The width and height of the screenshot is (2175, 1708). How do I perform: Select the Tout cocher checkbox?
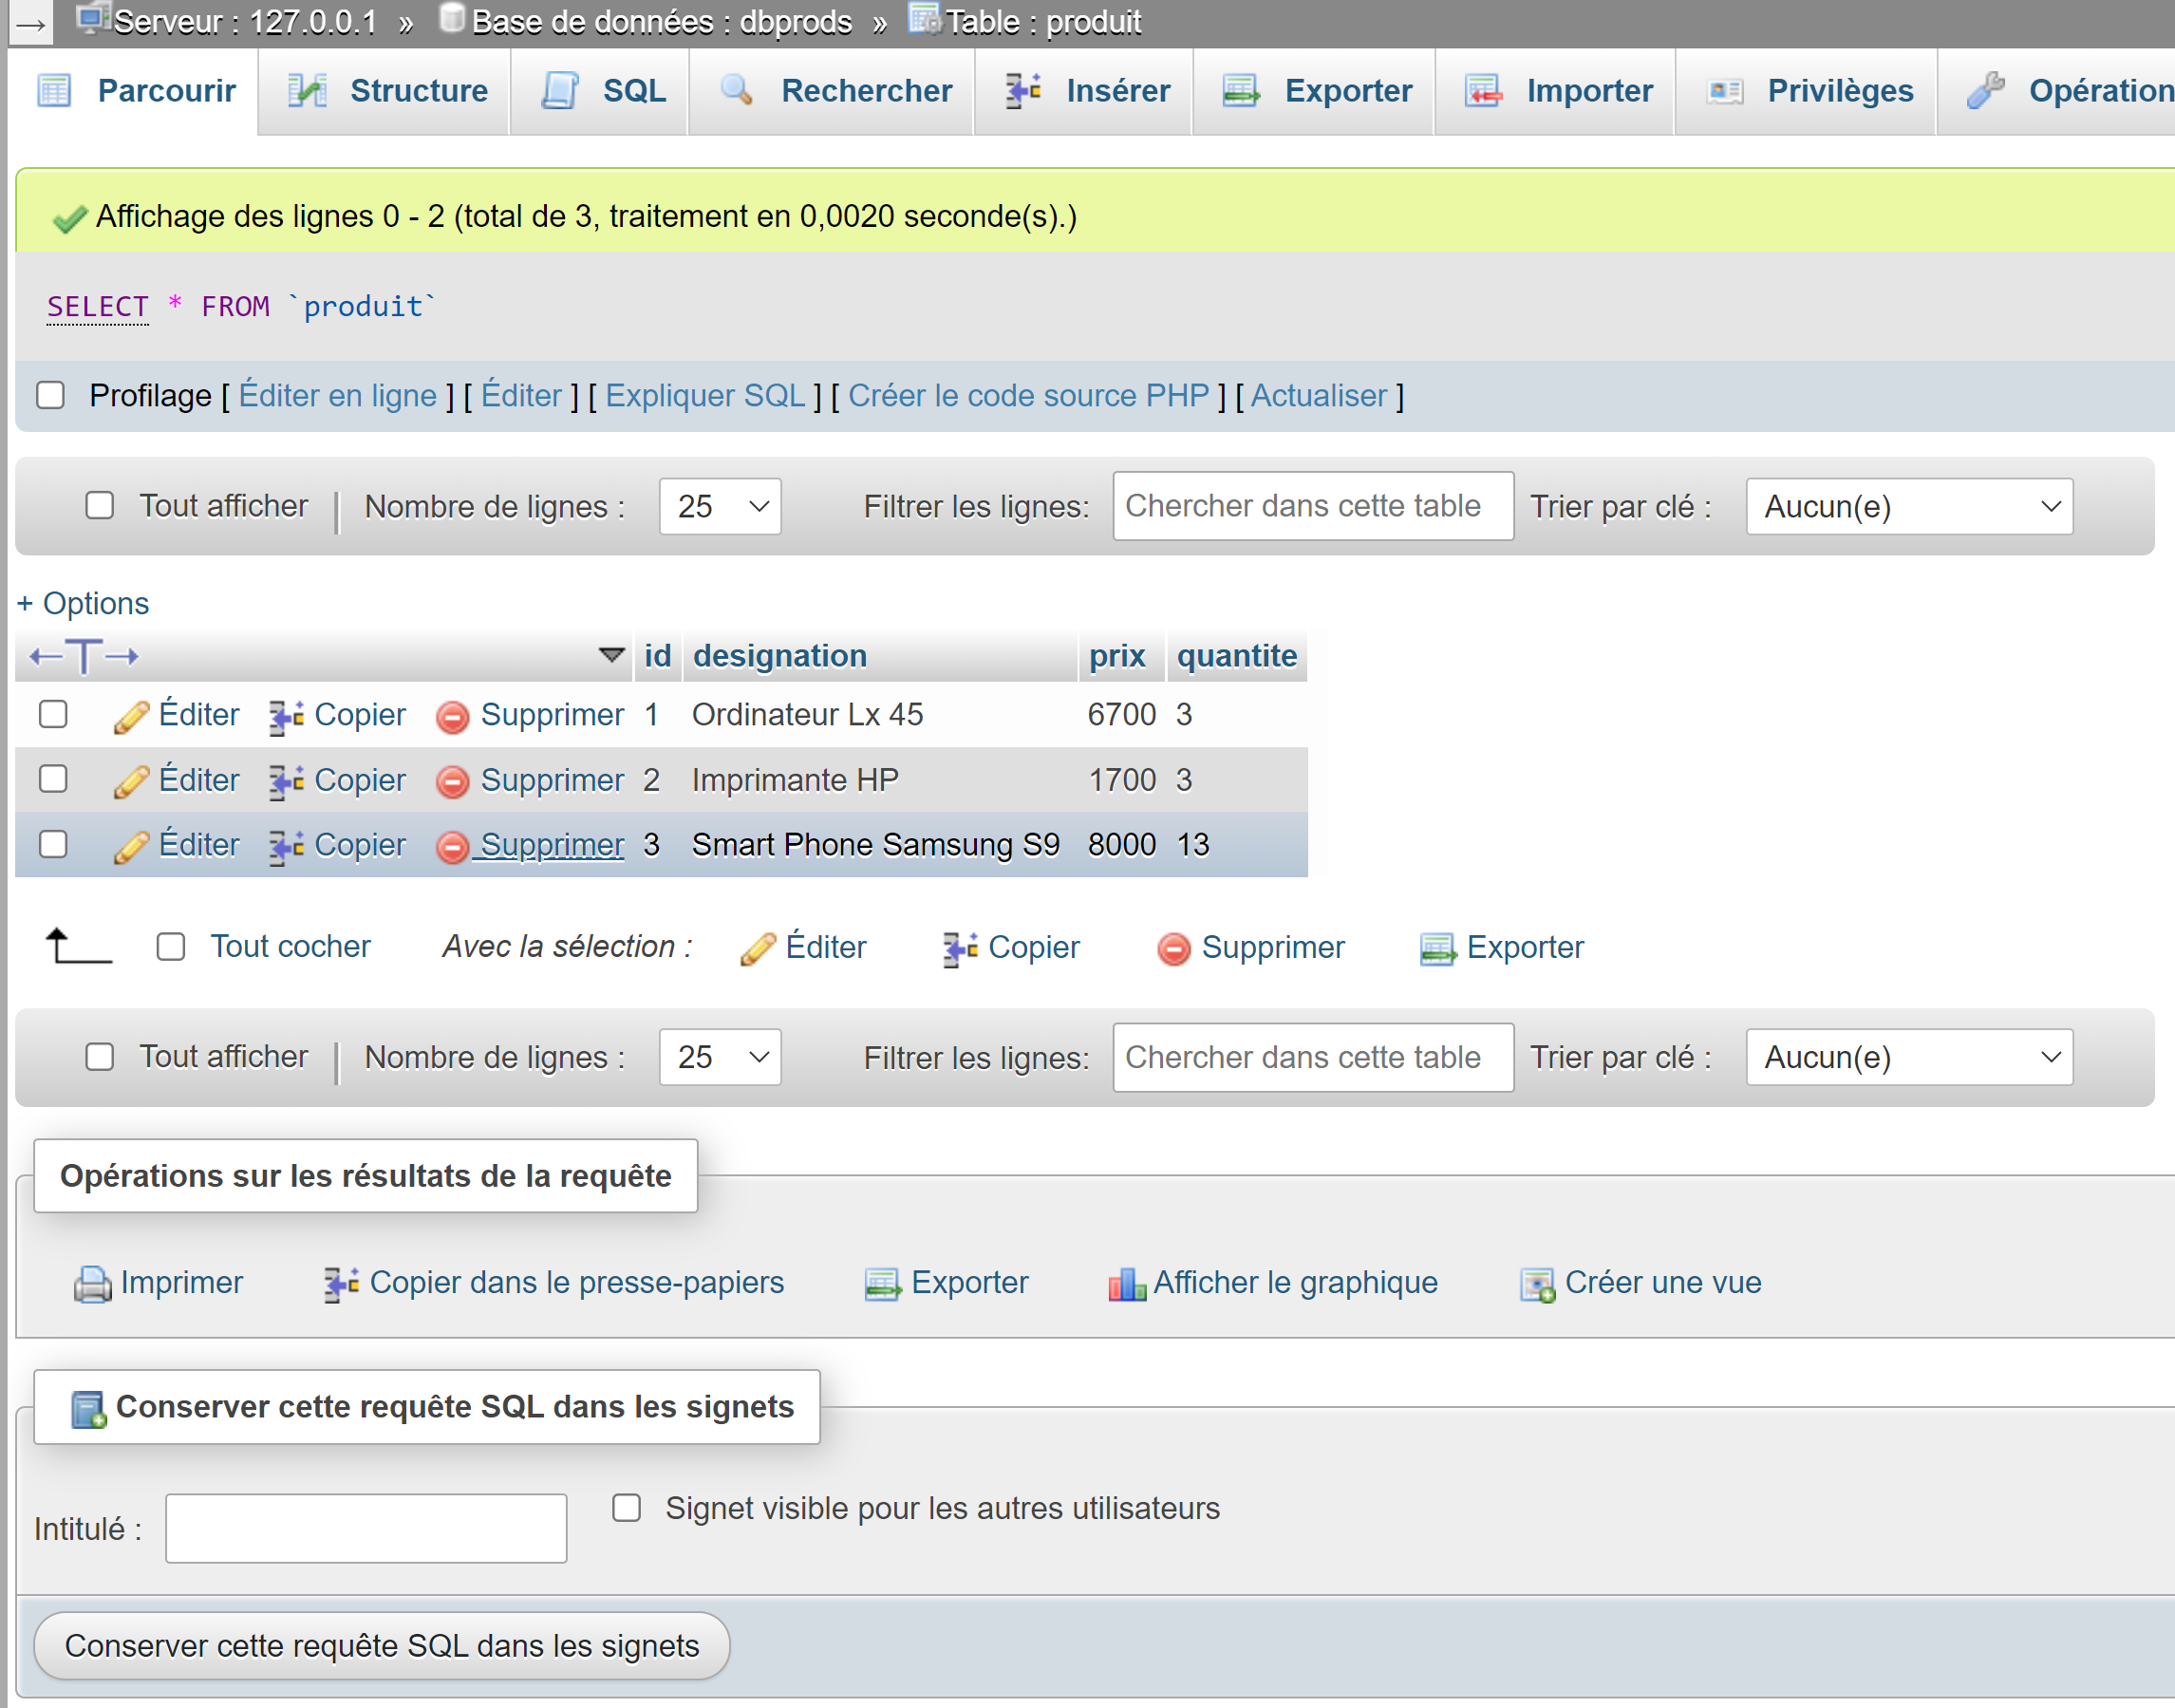(171, 947)
